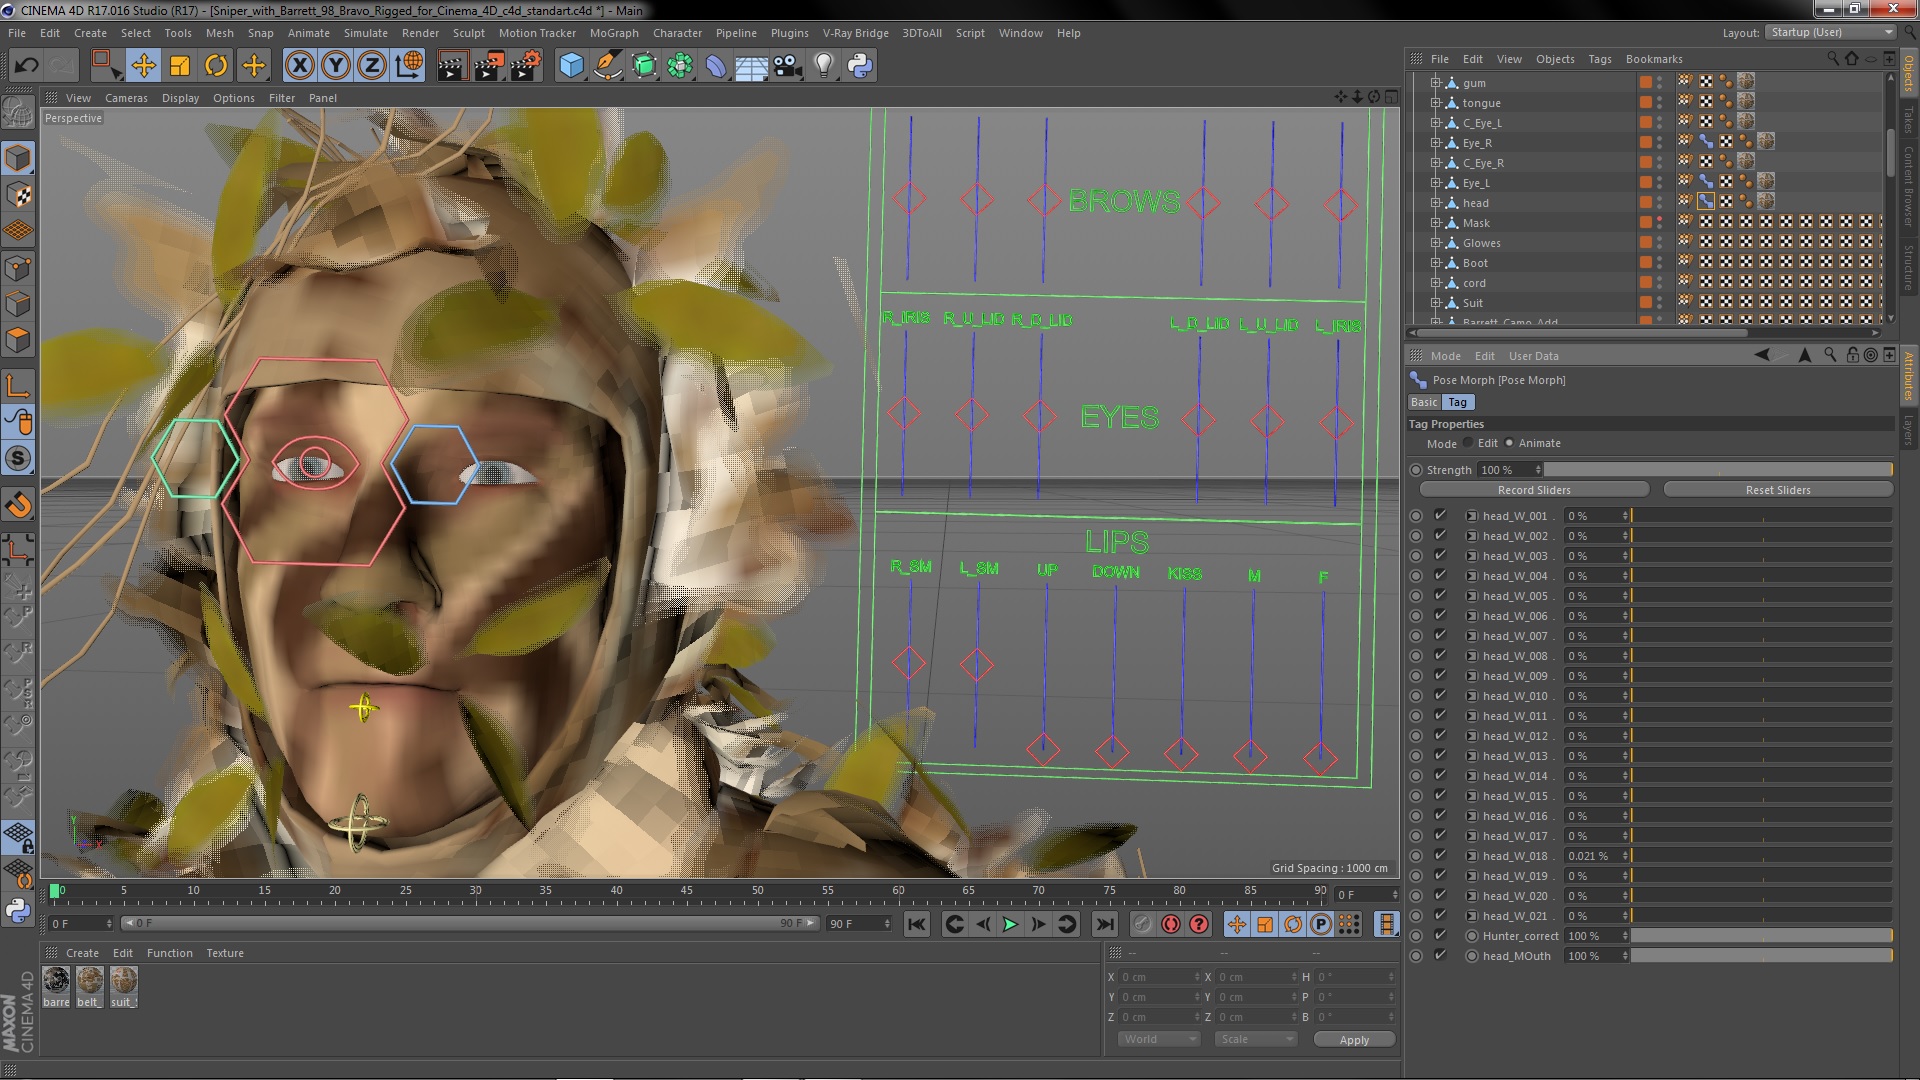Open the Scale coordinate dropdown
The width and height of the screenshot is (1920, 1080).
(x=1255, y=1039)
